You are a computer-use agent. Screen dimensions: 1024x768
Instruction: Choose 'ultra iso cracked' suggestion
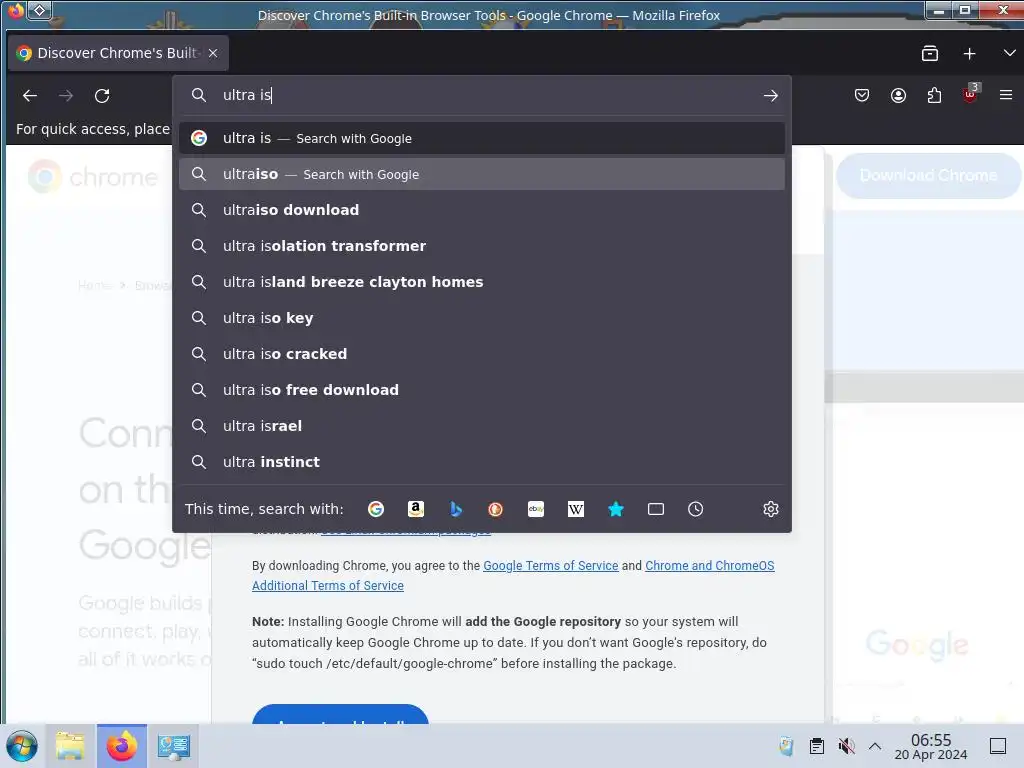click(482, 354)
